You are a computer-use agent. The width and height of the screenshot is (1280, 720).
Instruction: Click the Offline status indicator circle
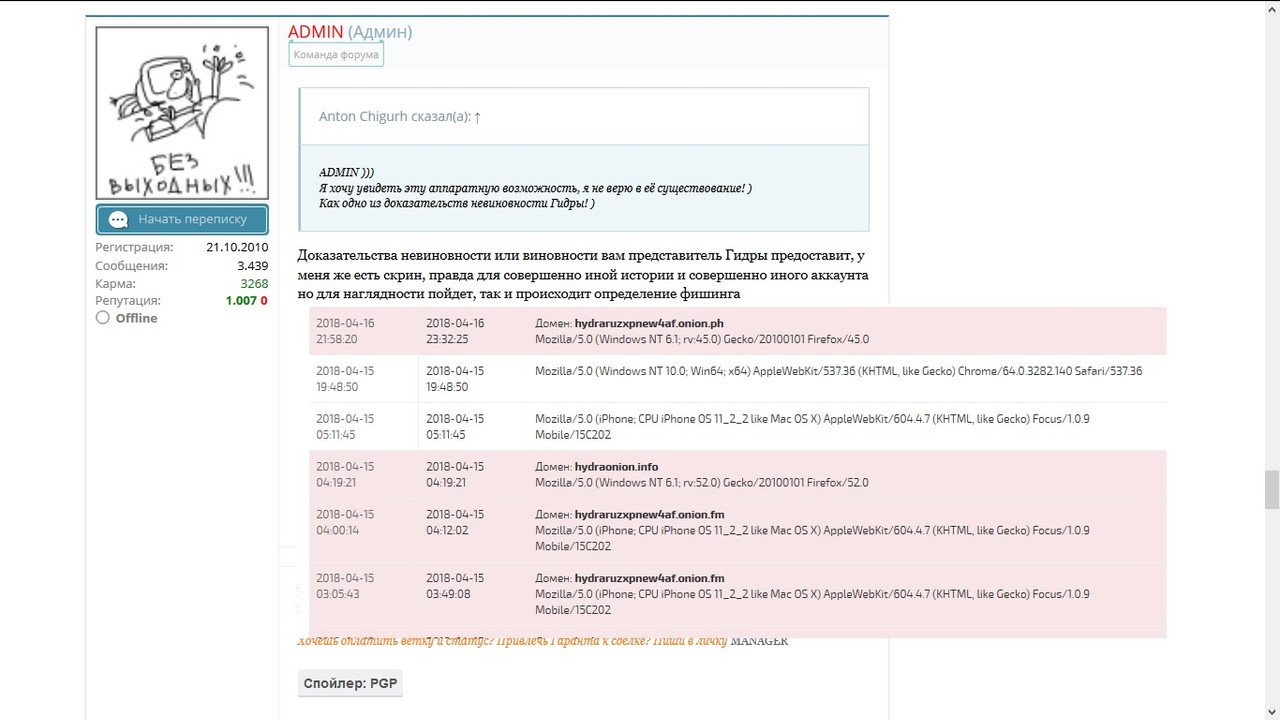pyautogui.click(x=102, y=318)
